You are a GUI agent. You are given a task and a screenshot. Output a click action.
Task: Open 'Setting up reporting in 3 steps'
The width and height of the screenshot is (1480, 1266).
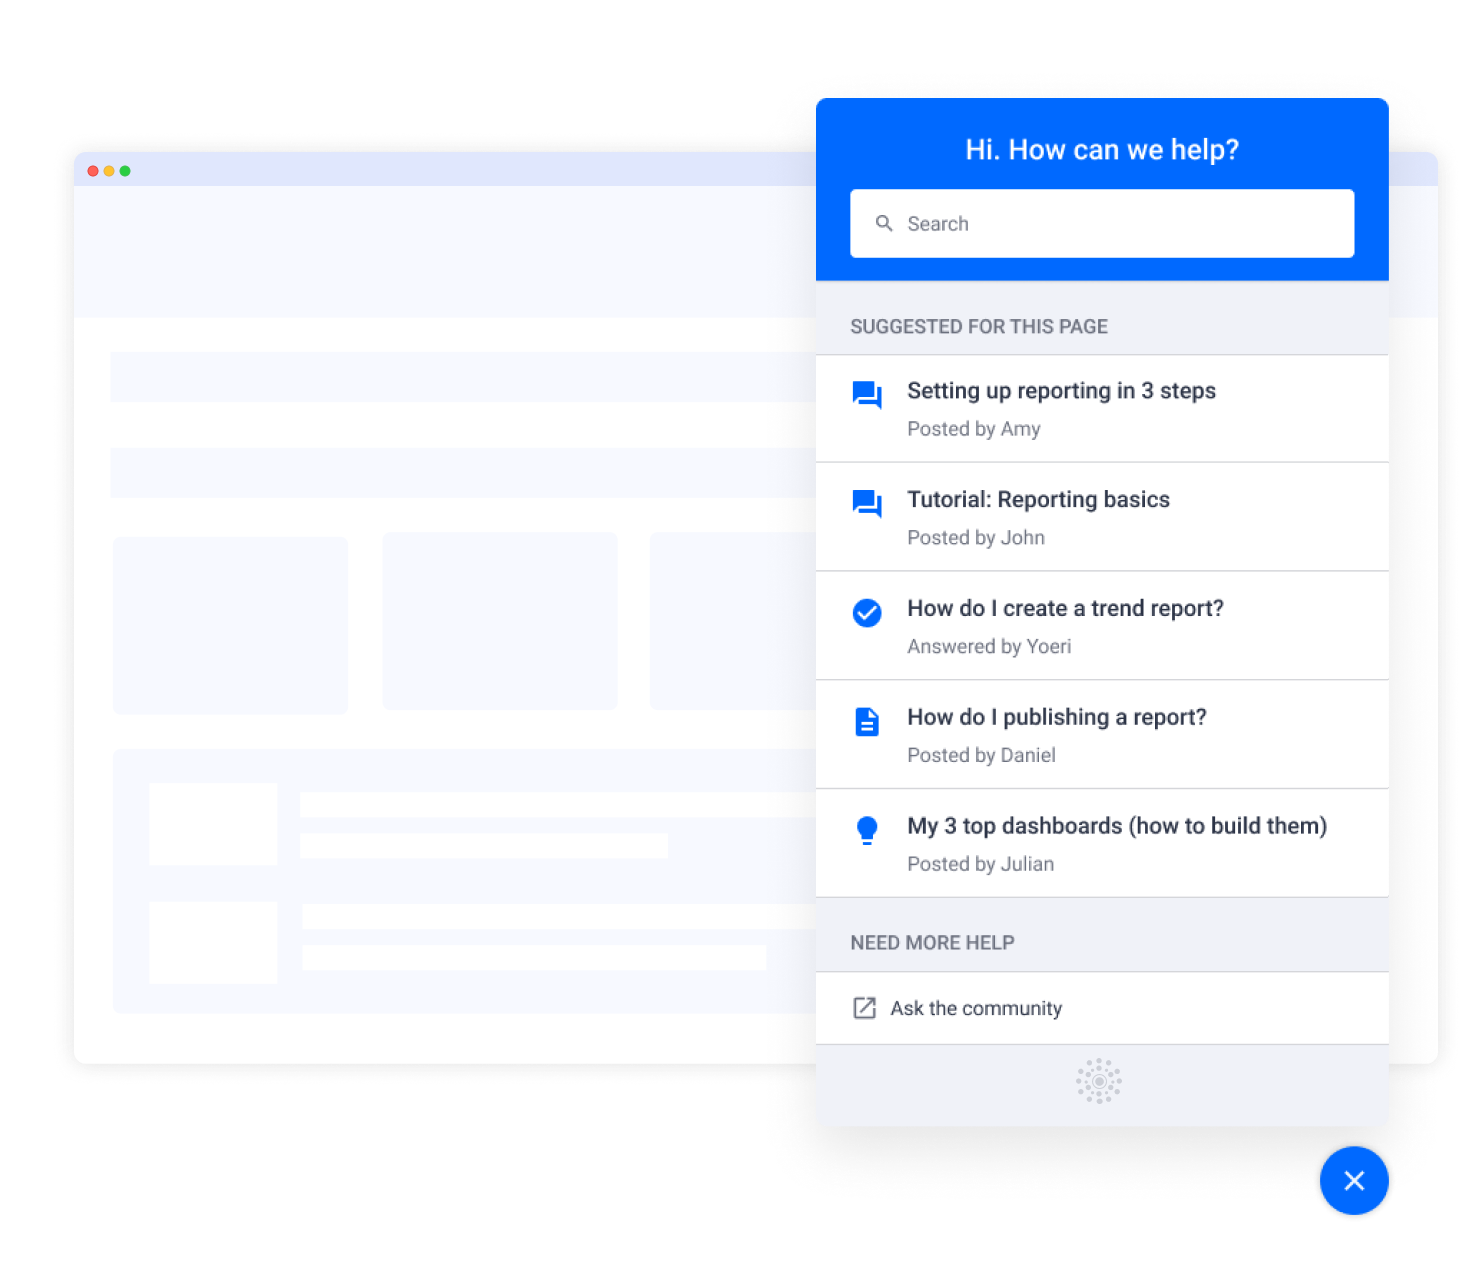coord(1062,391)
